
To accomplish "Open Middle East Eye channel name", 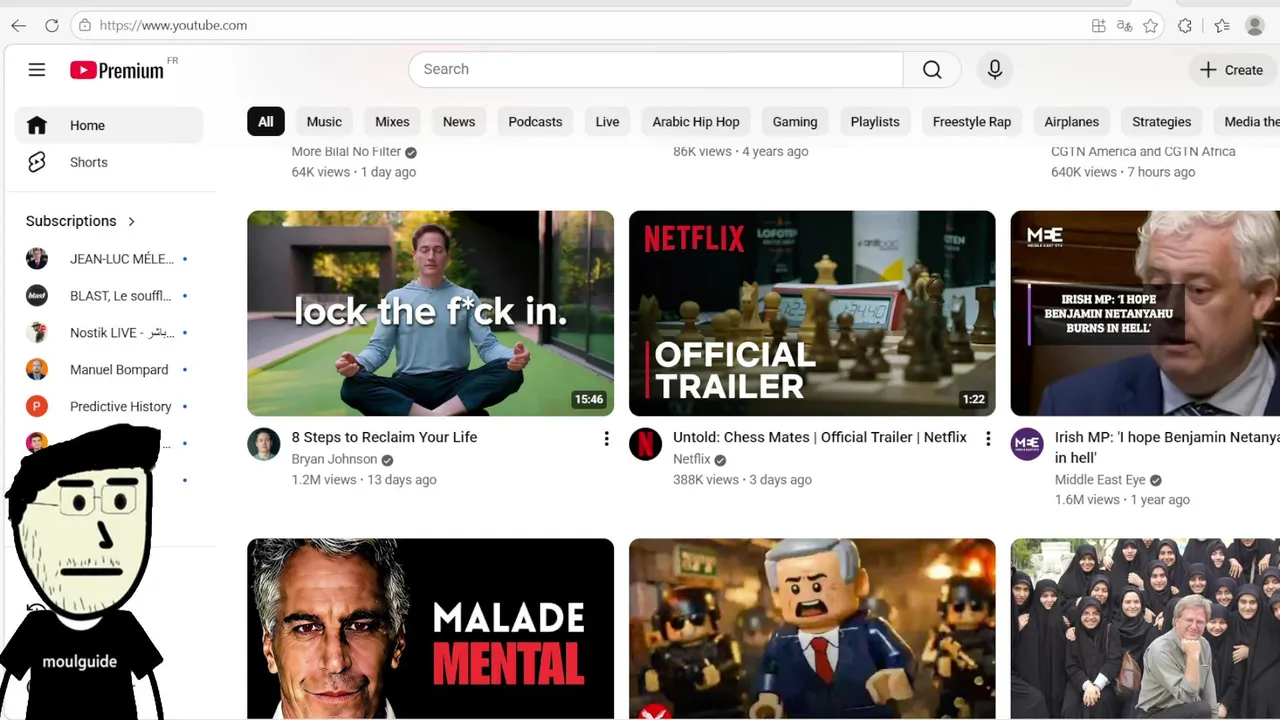I will [1100, 480].
